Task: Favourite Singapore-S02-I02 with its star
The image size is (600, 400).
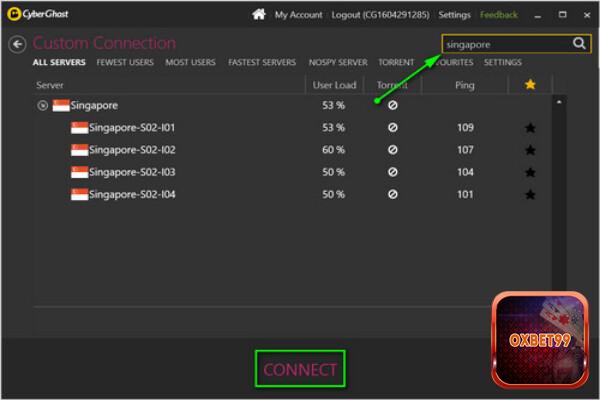Action: (x=530, y=150)
